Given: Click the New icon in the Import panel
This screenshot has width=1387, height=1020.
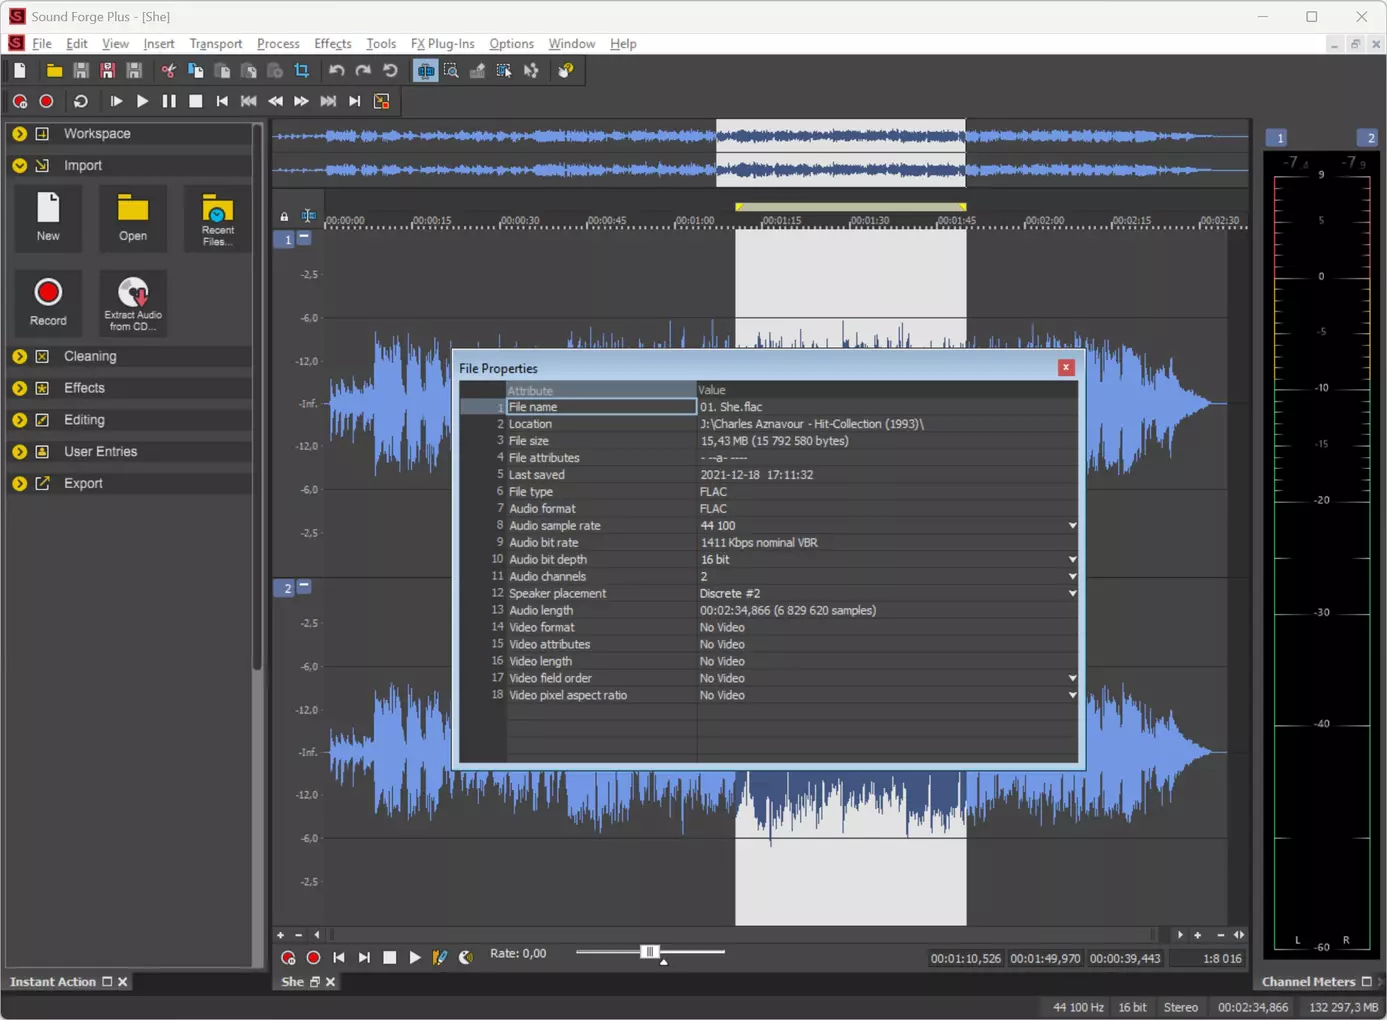Looking at the screenshot, I should point(48,217).
